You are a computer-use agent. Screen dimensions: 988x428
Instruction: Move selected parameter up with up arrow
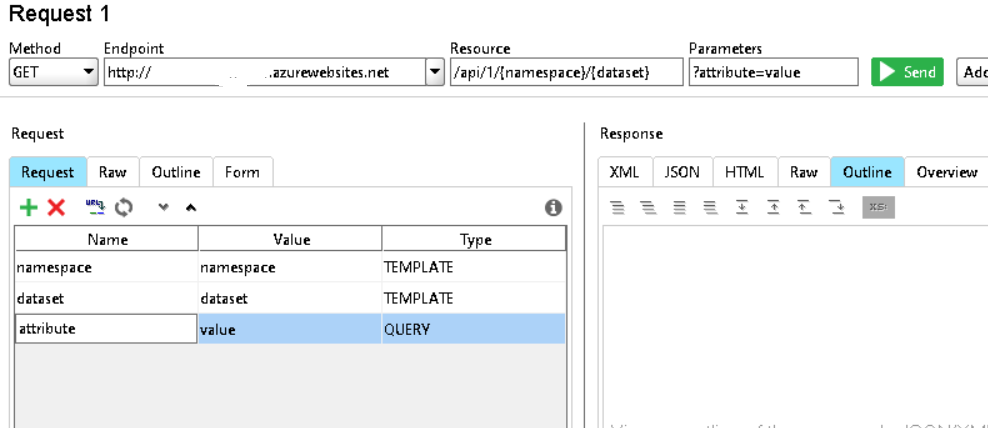click(191, 208)
